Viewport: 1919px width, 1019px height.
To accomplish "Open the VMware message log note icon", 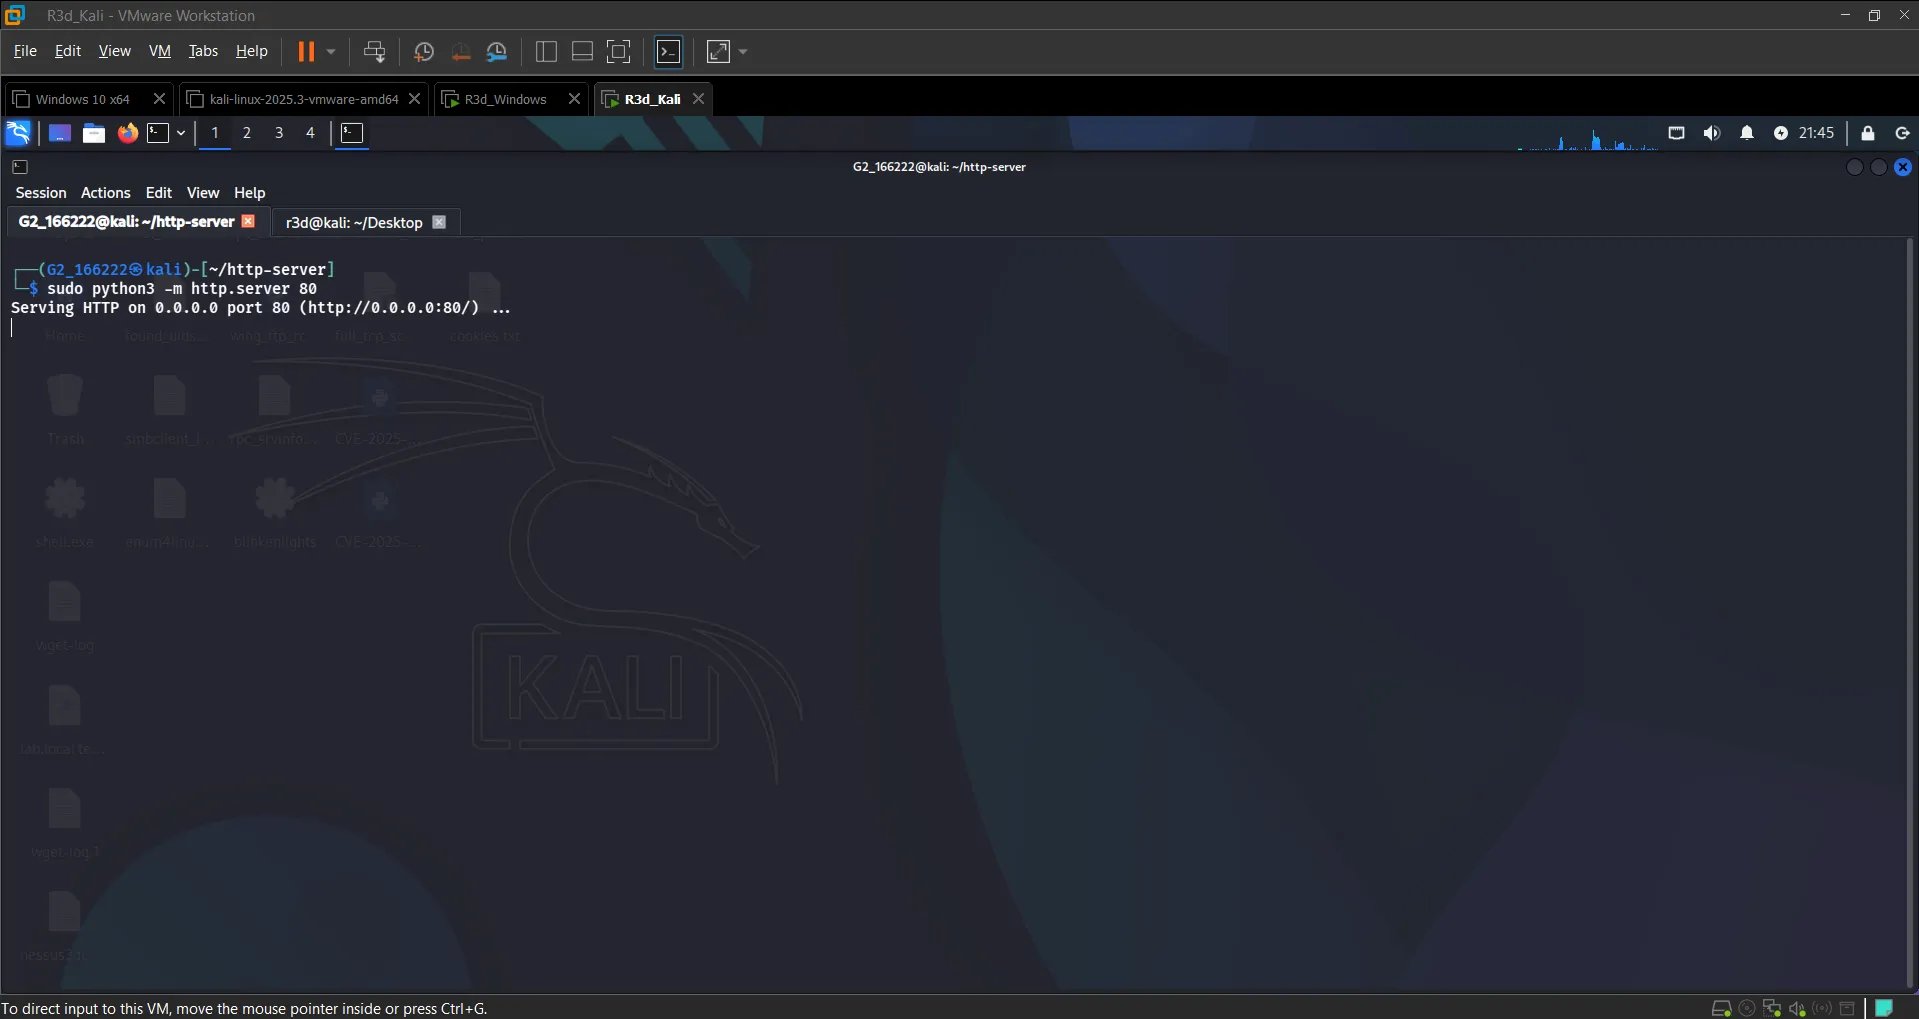I will [1884, 1008].
